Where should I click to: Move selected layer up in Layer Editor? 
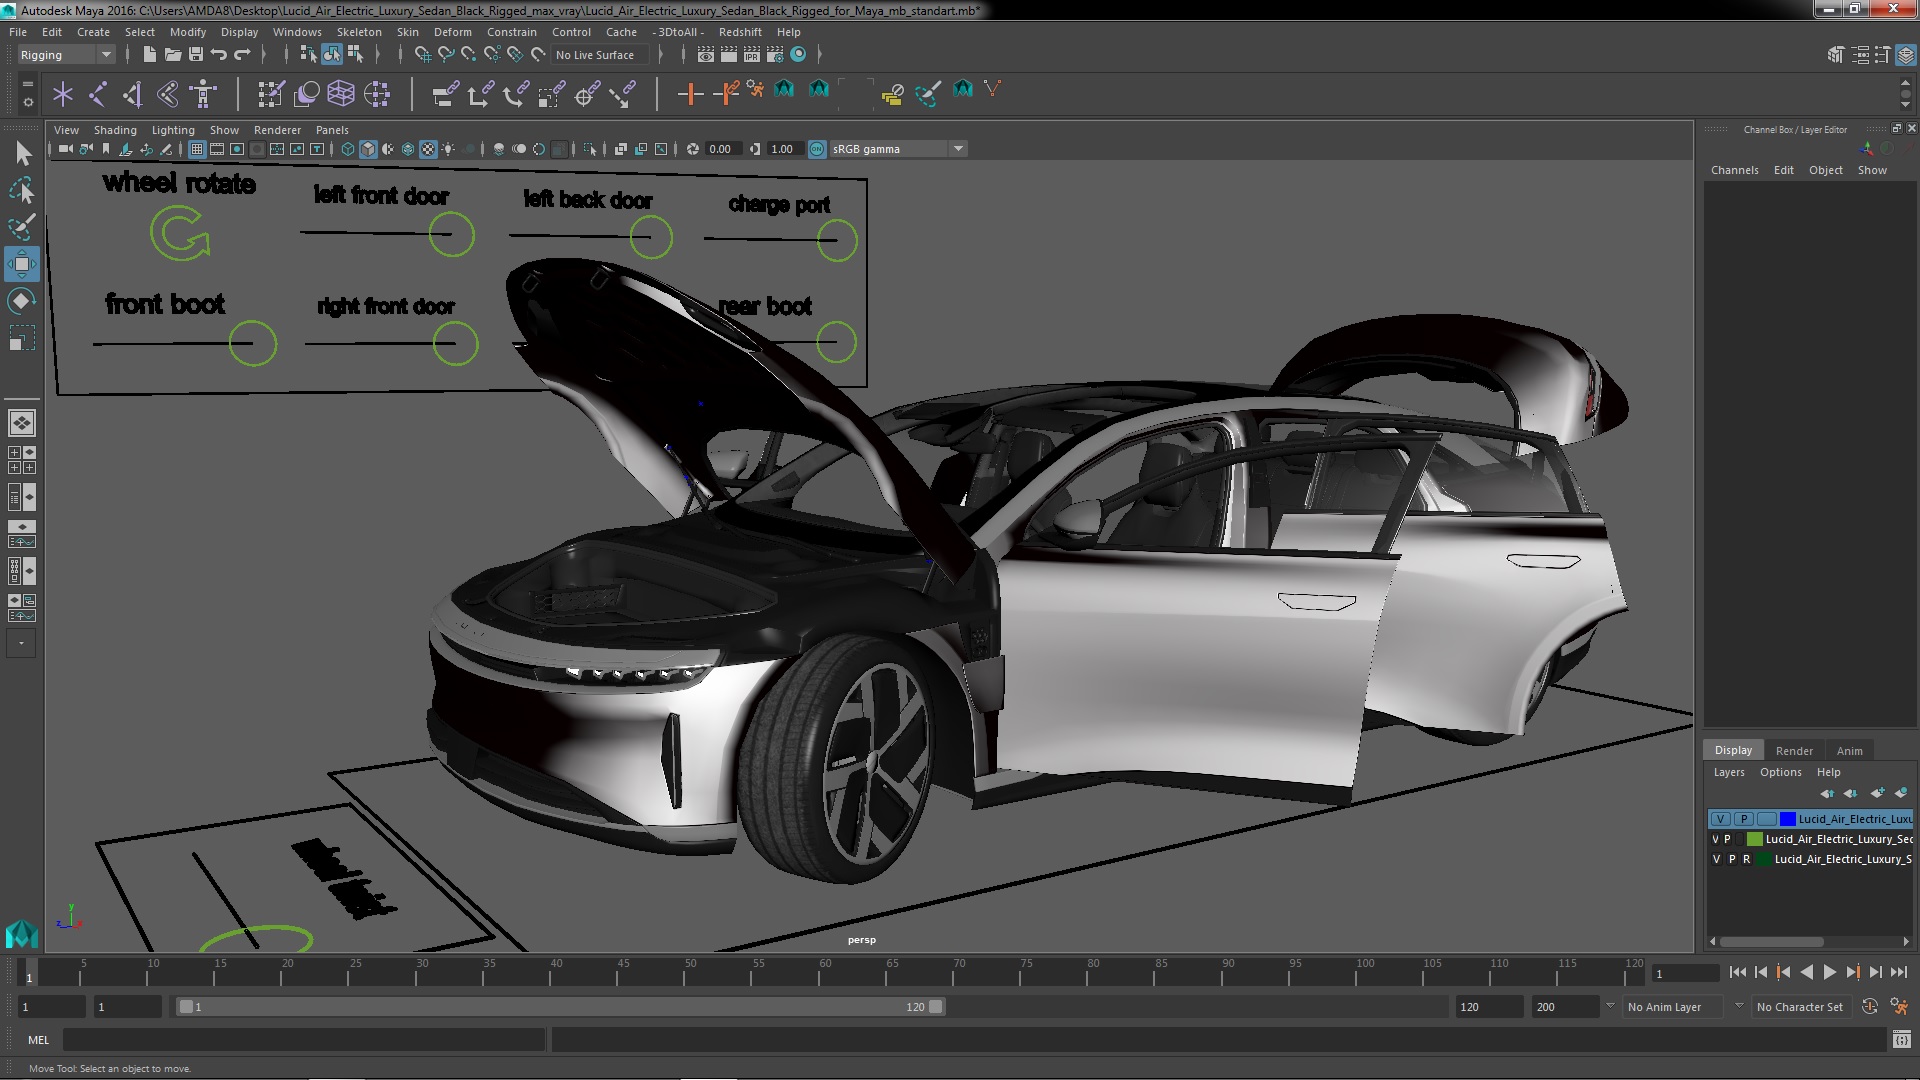coord(1827,793)
